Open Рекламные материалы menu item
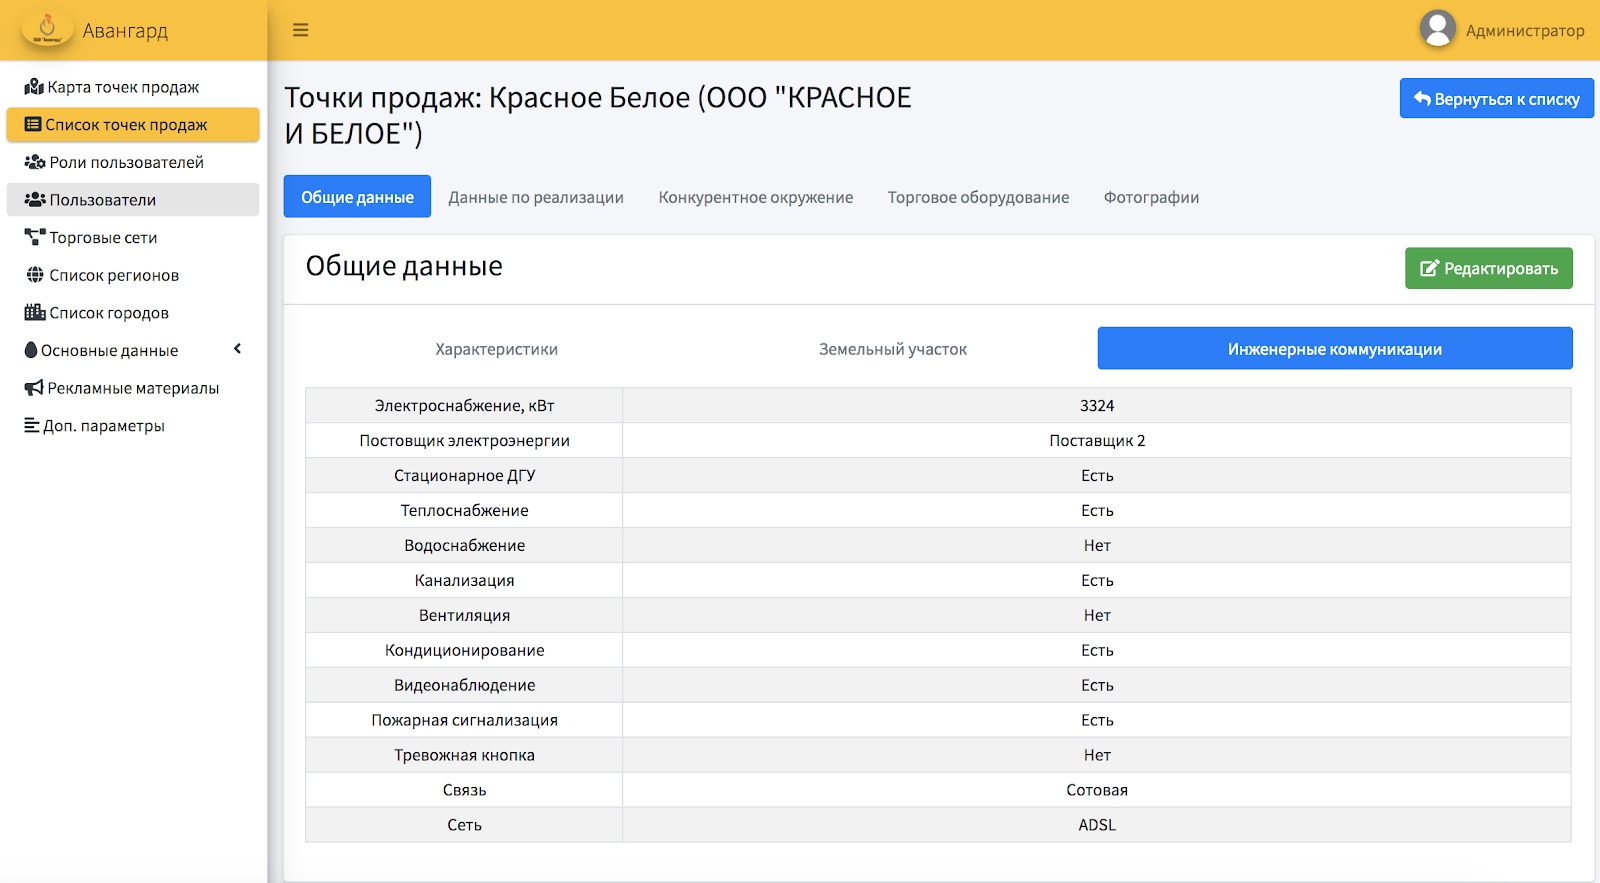Screen dimensions: 1600x883 133,388
